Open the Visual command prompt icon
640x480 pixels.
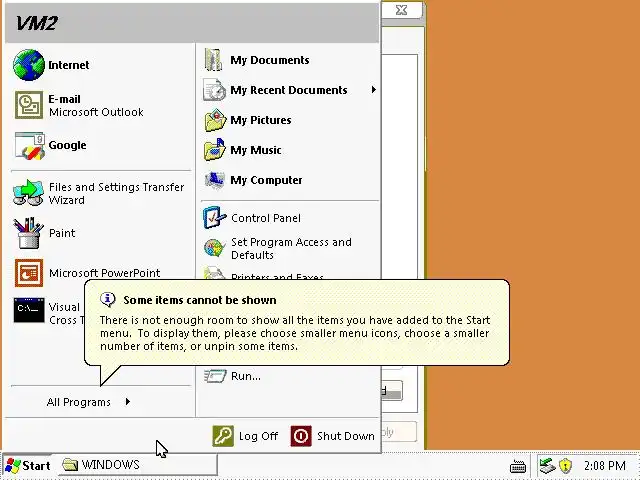coord(29,310)
